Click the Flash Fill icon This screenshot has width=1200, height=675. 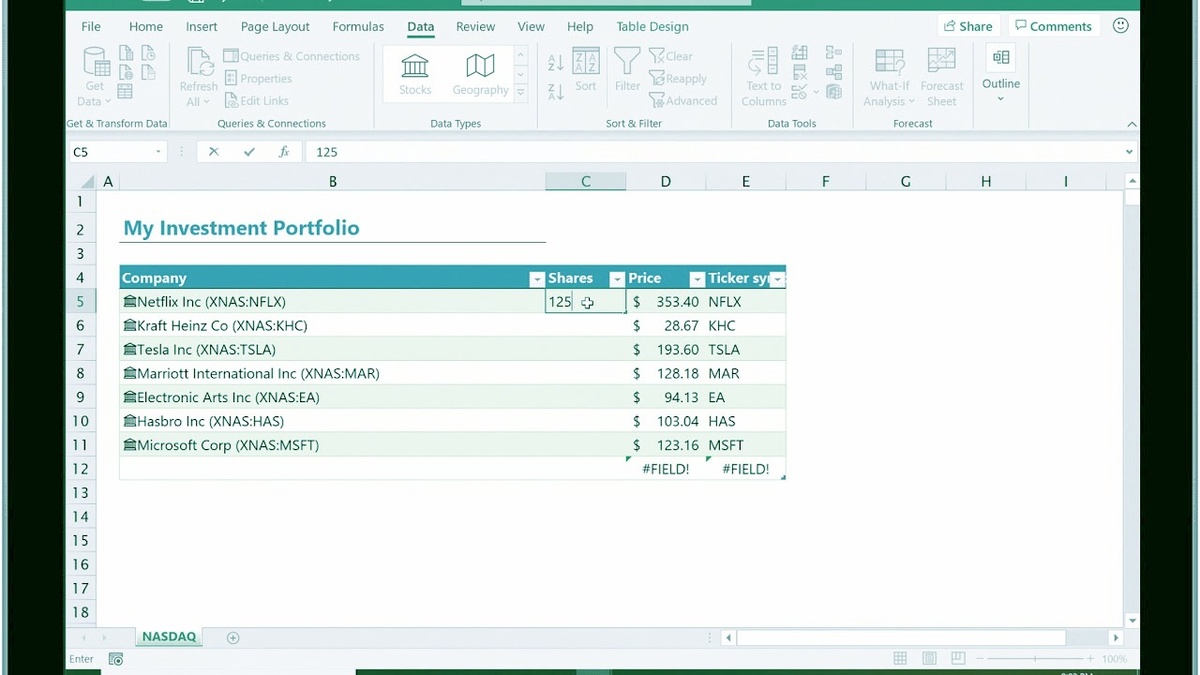click(x=800, y=52)
